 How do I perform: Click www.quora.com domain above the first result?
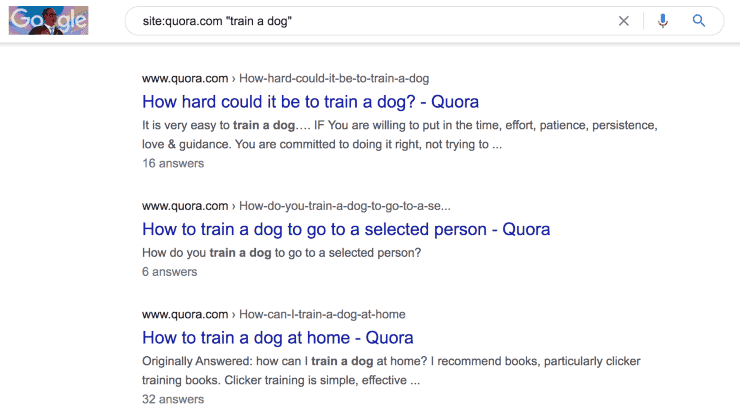coord(182,78)
